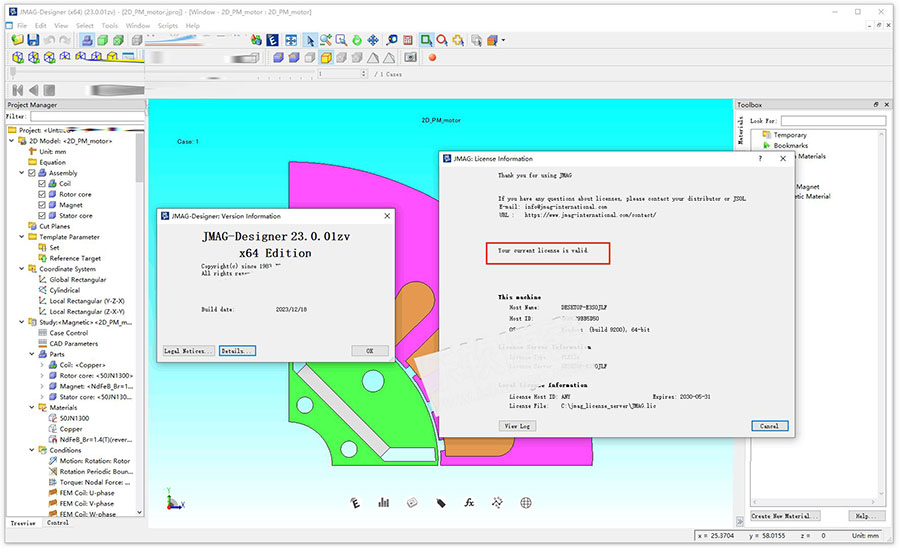This screenshot has width=900, height=548.
Task: Click View Log in License Information dialog
Action: coord(518,425)
